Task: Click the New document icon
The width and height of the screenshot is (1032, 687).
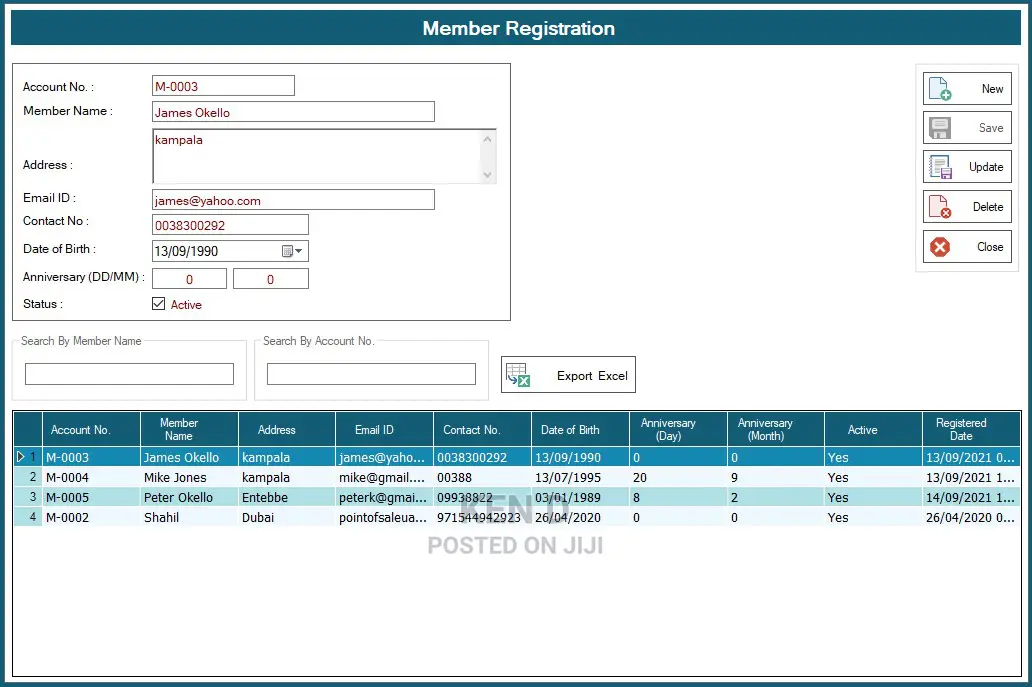Action: click(940, 89)
